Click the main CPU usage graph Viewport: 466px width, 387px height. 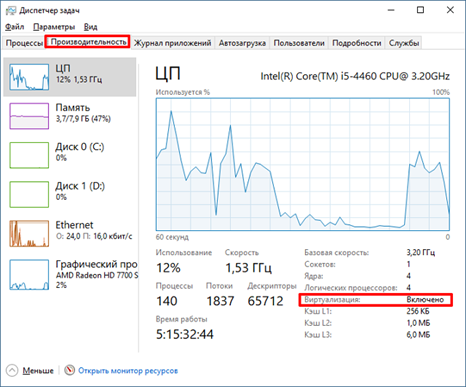click(x=303, y=164)
